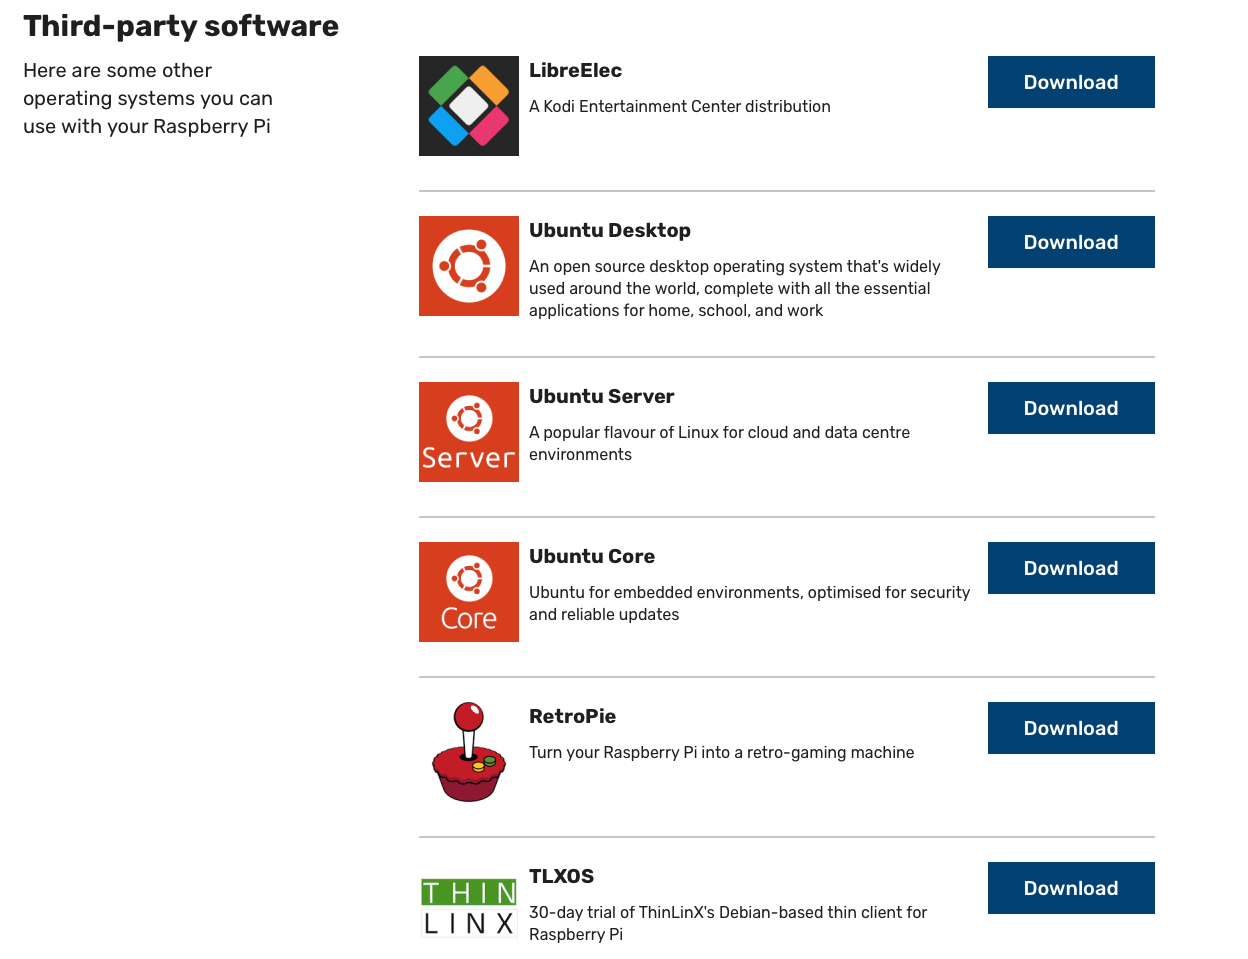Select the Ubuntu Desktop heading
The image size is (1248, 959).
click(x=609, y=231)
